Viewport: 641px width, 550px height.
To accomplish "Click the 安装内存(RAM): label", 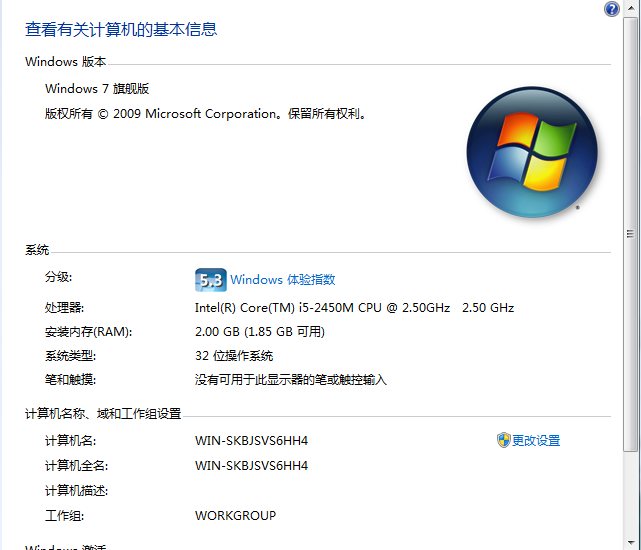I will (x=88, y=332).
